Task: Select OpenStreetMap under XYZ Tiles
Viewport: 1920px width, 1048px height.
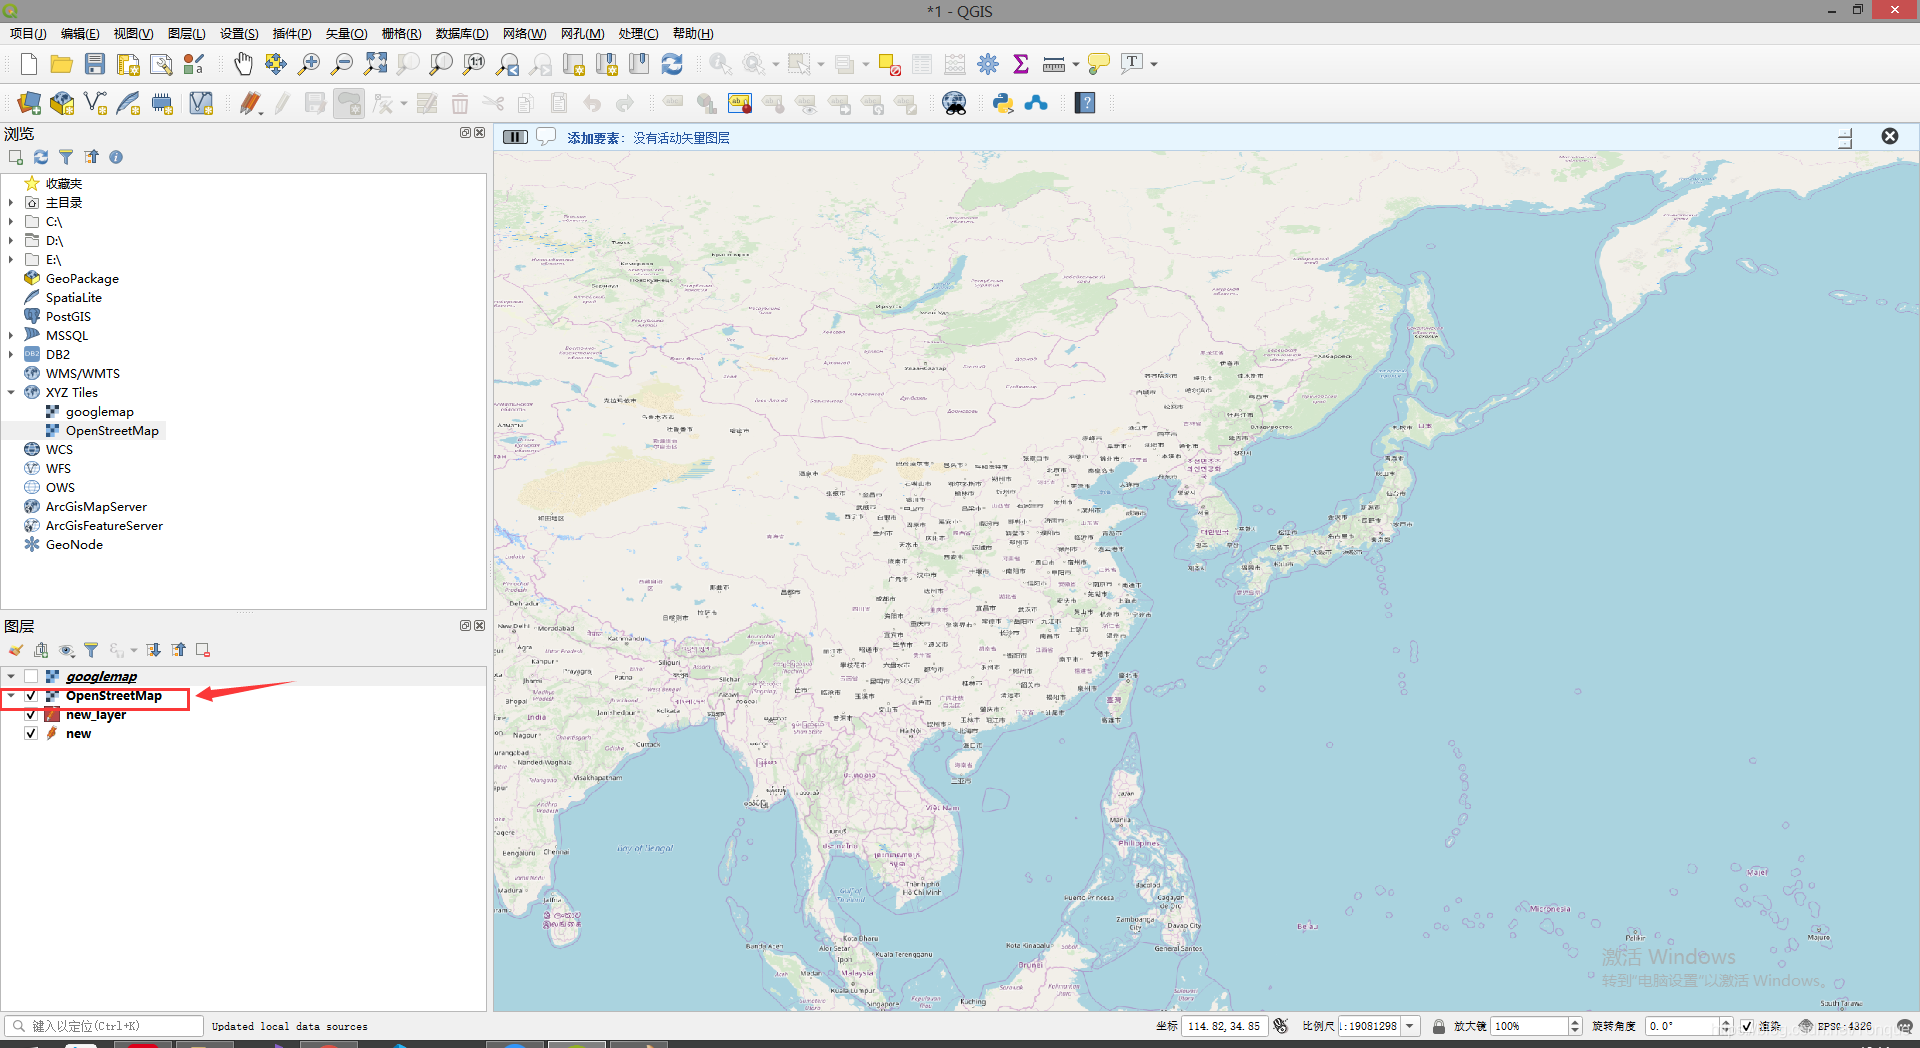Action: pos(112,431)
